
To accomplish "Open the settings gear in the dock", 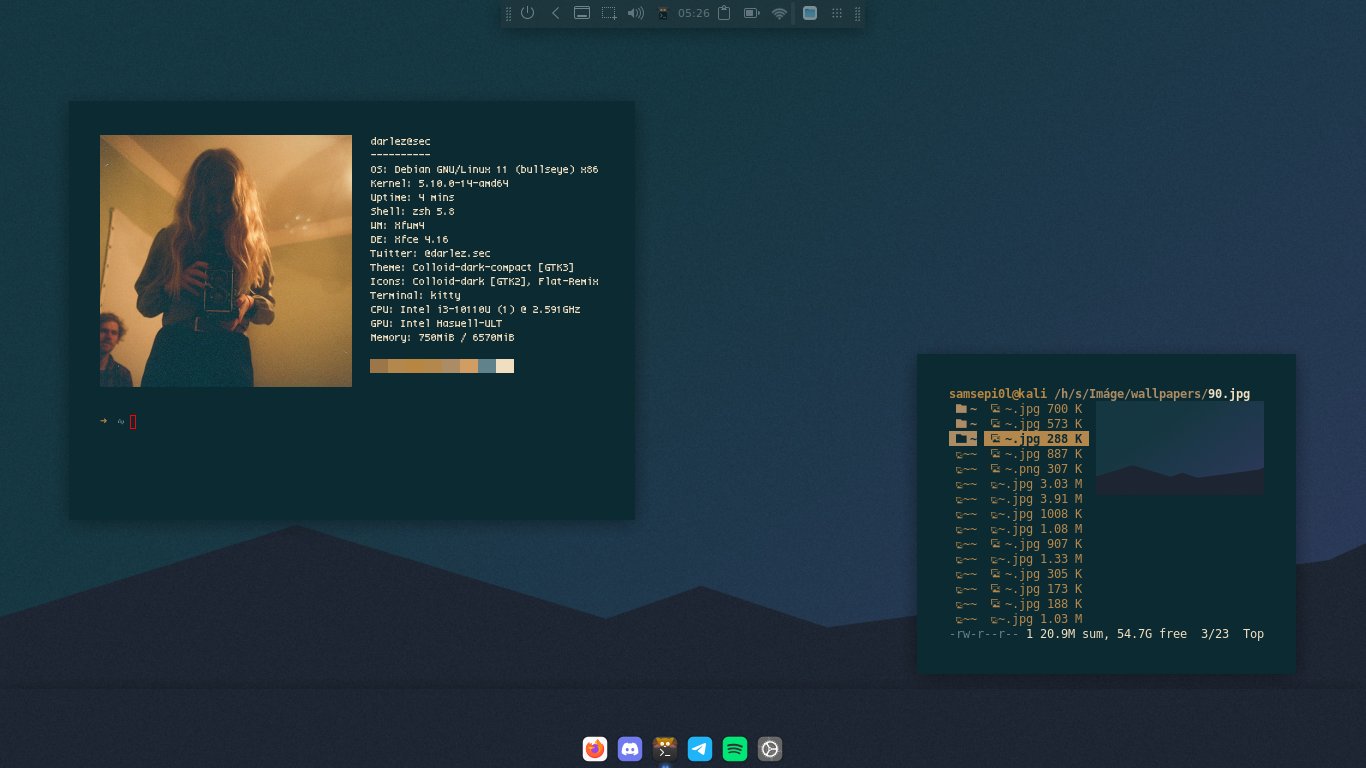I will [770, 748].
